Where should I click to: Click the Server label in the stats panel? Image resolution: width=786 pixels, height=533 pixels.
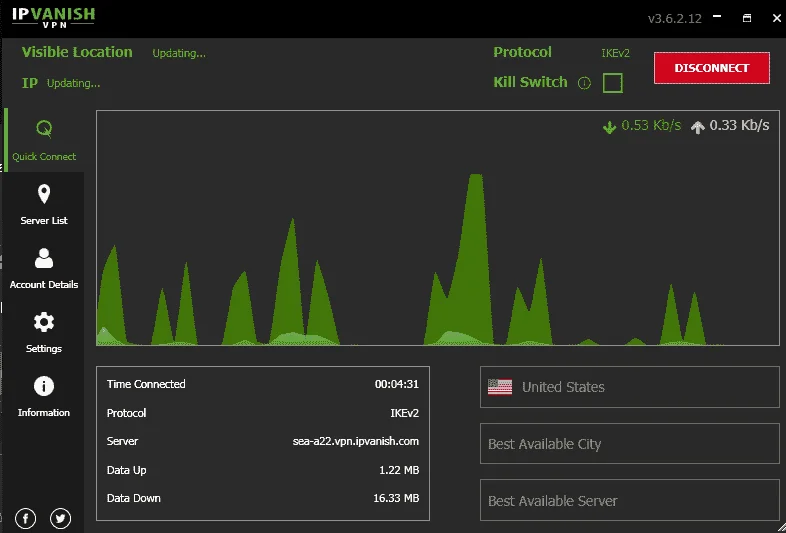[122, 441]
